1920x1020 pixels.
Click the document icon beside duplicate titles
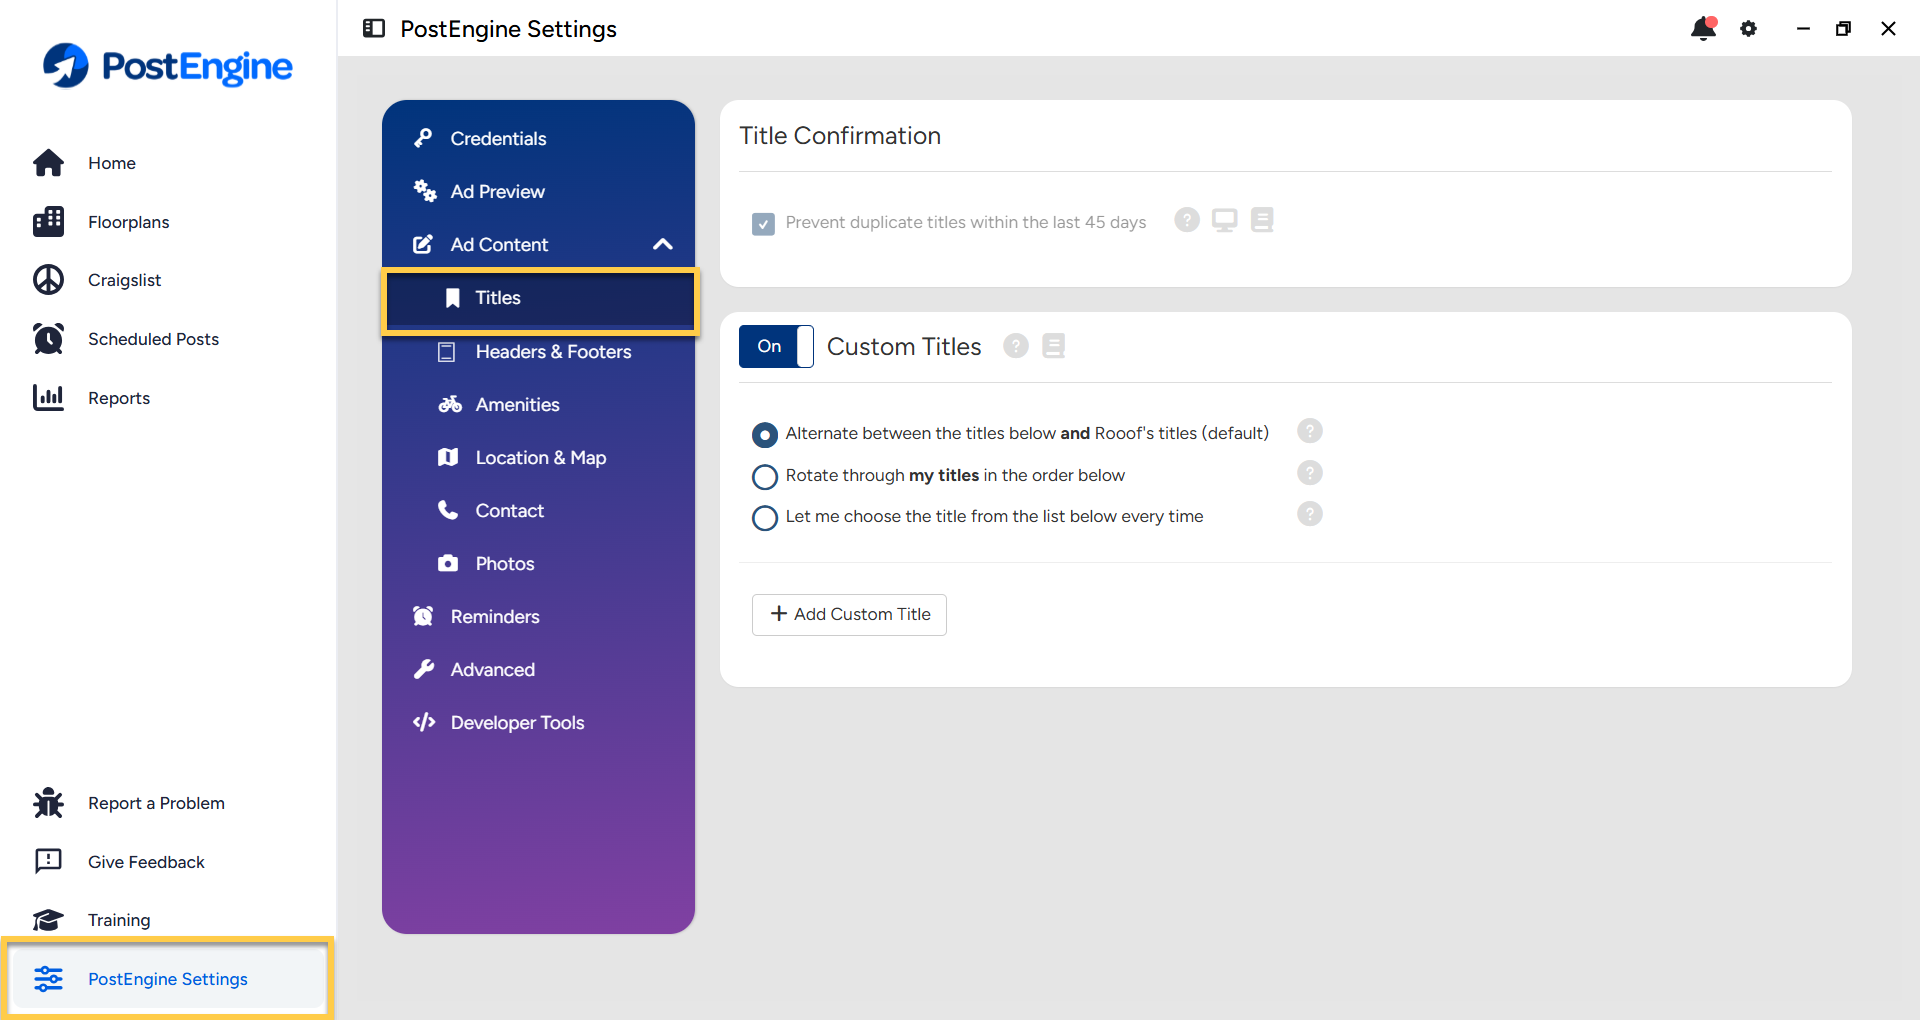coord(1263,220)
